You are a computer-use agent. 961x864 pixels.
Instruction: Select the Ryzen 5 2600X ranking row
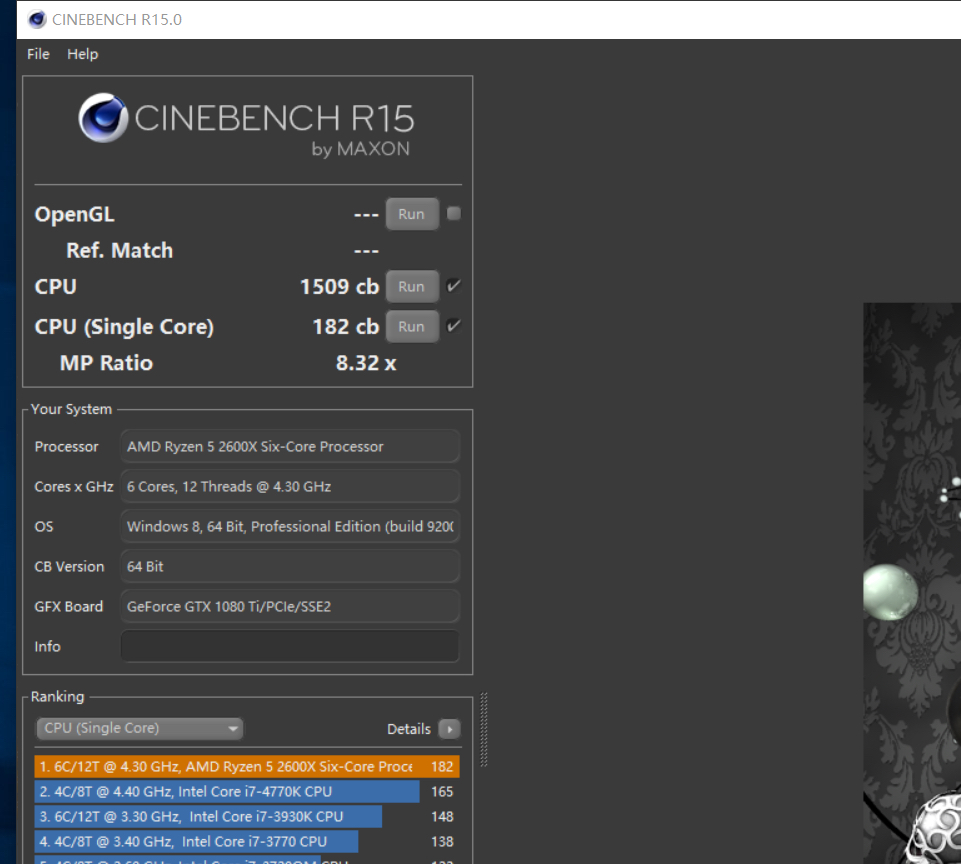click(x=247, y=767)
